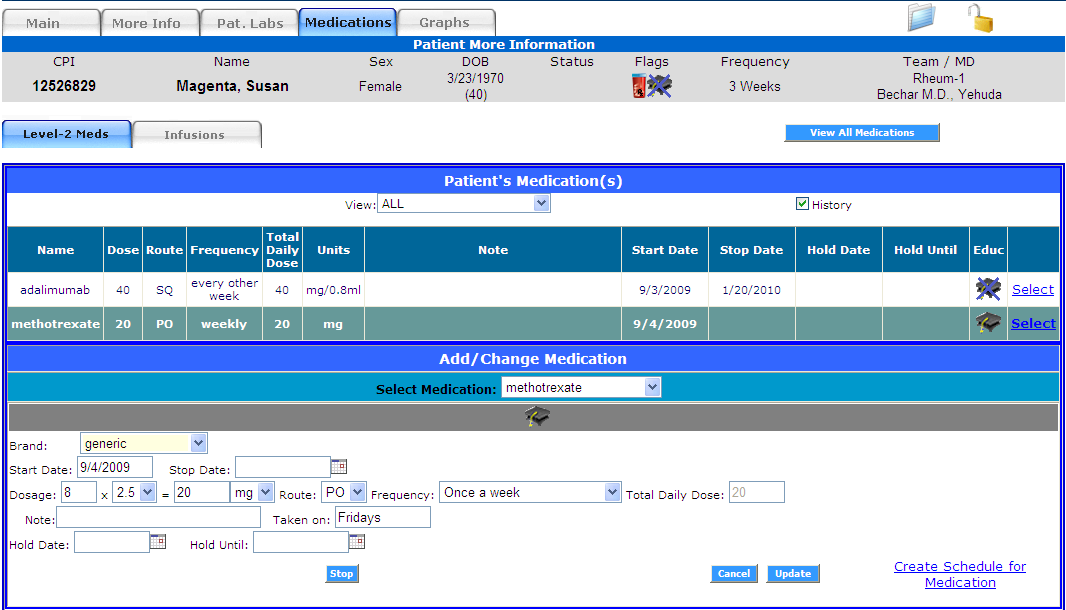Viewport: 1066px width, 610px height.
Task: Open the folder icon at top right
Action: point(922,17)
